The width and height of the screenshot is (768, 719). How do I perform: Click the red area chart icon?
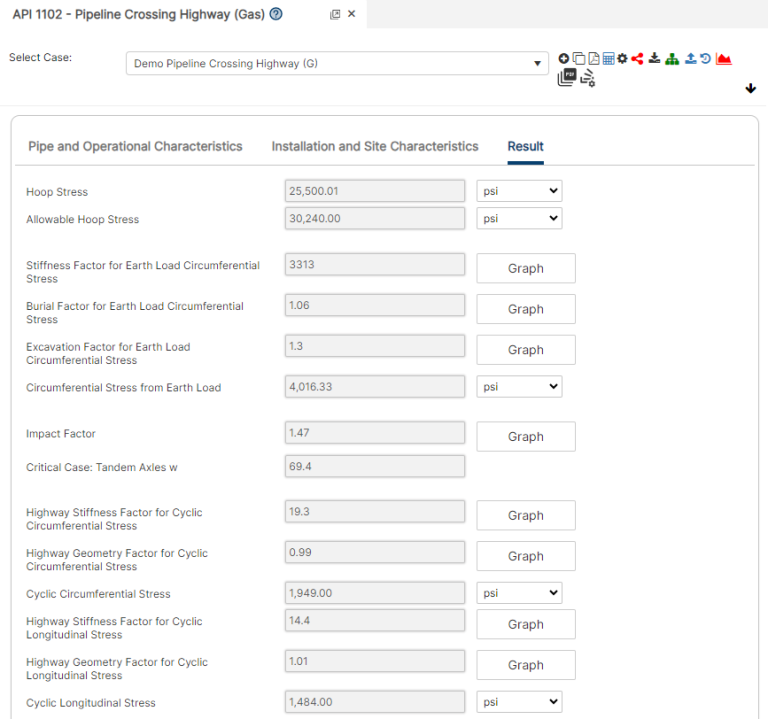723,59
